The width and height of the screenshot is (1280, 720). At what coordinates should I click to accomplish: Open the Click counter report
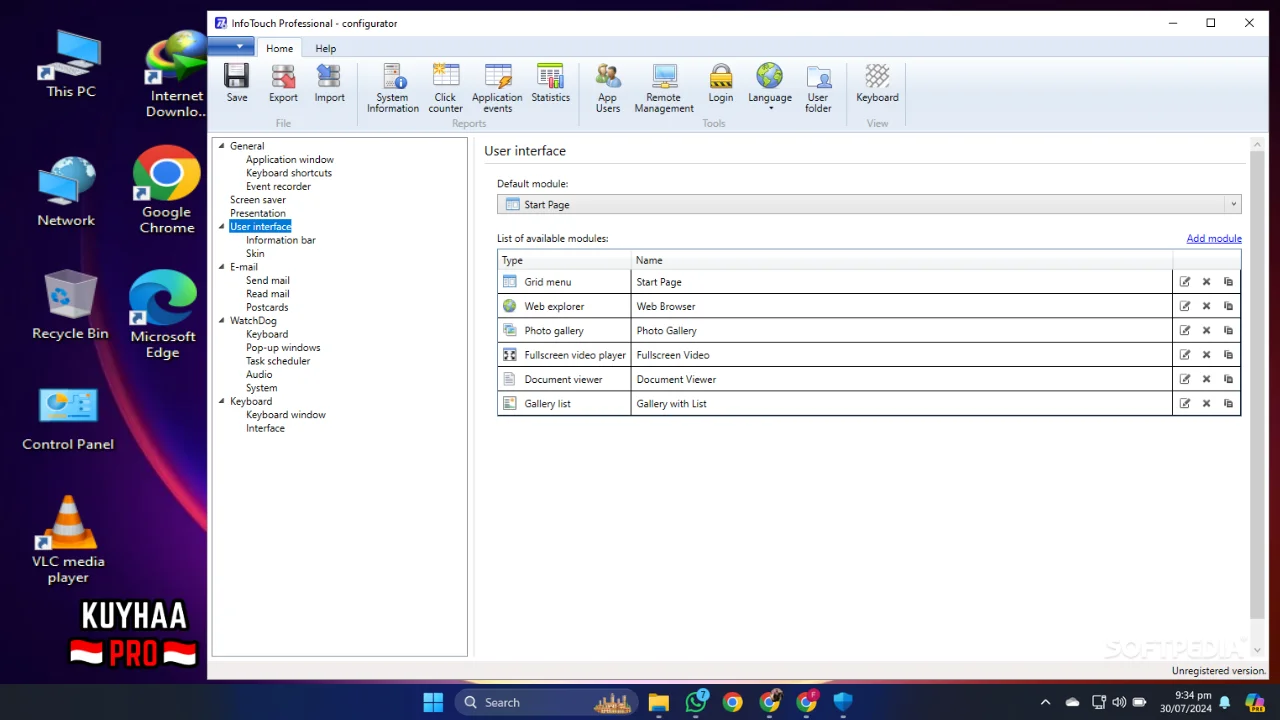pos(445,88)
